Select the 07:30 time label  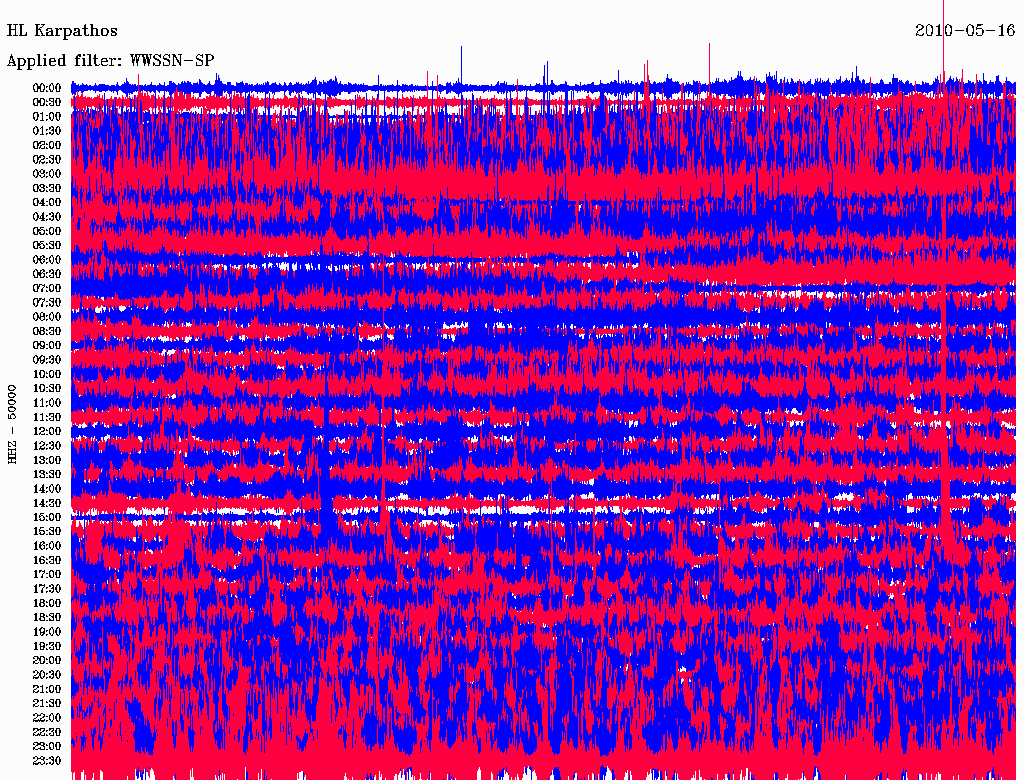click(47, 303)
